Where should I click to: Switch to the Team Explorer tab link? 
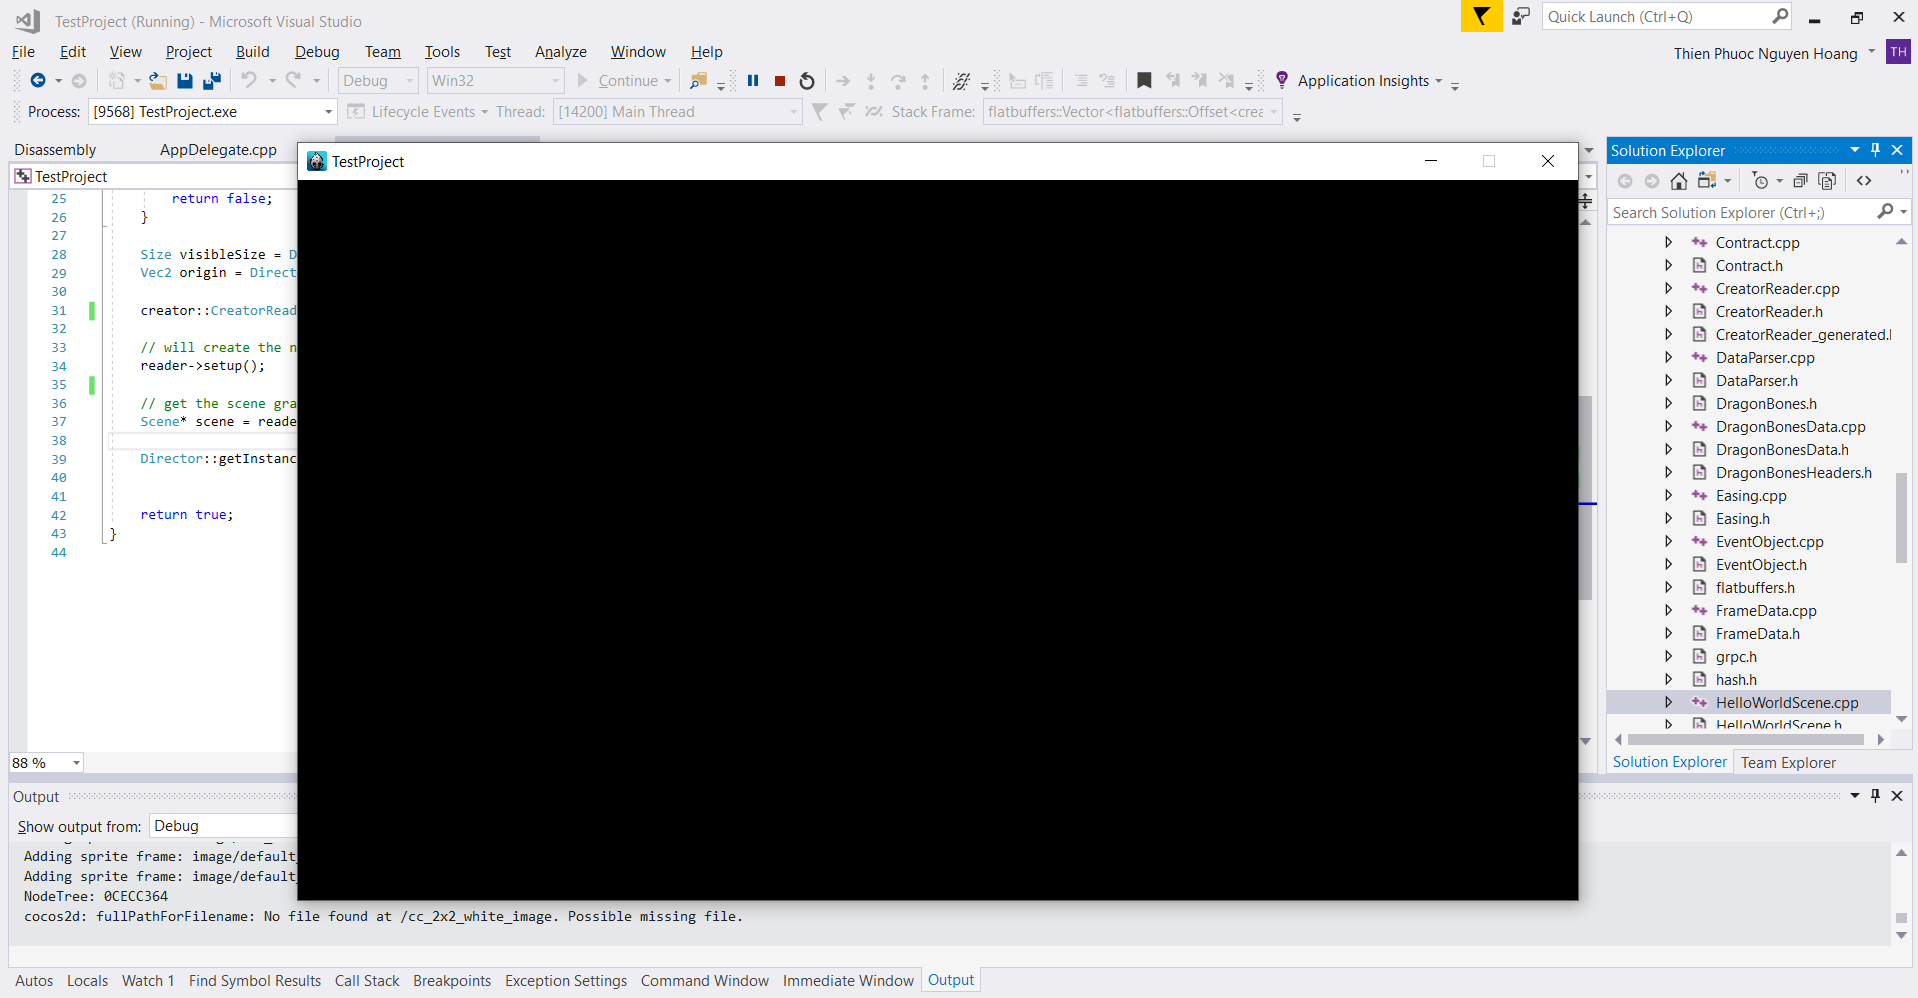[1788, 762]
